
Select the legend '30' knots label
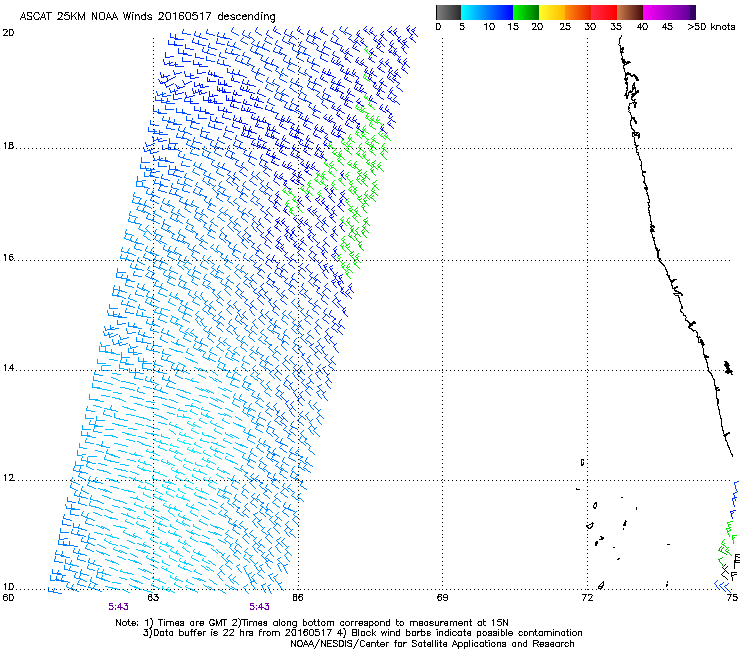click(x=590, y=27)
